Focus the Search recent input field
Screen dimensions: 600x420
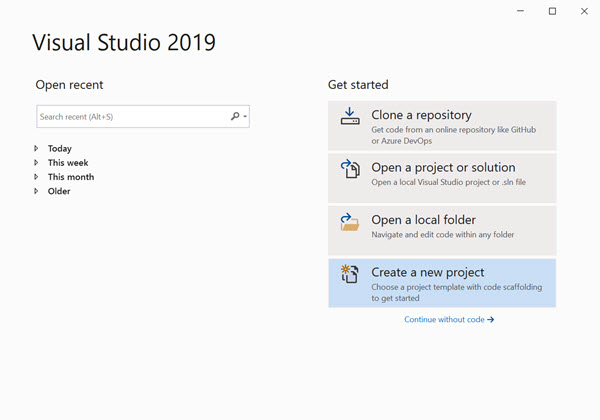(x=143, y=116)
